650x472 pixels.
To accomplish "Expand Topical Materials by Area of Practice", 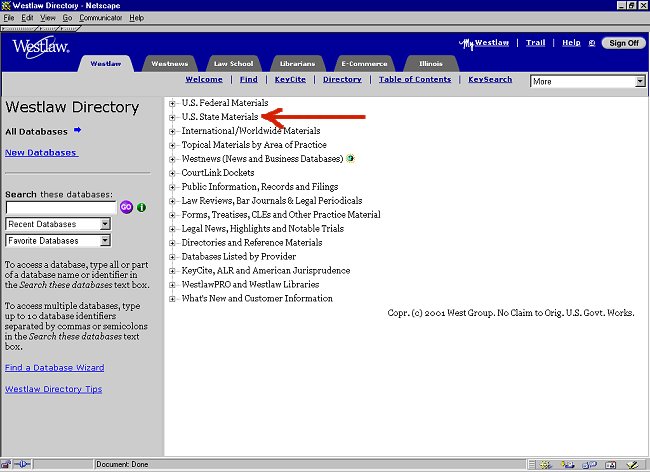I will coord(172,145).
